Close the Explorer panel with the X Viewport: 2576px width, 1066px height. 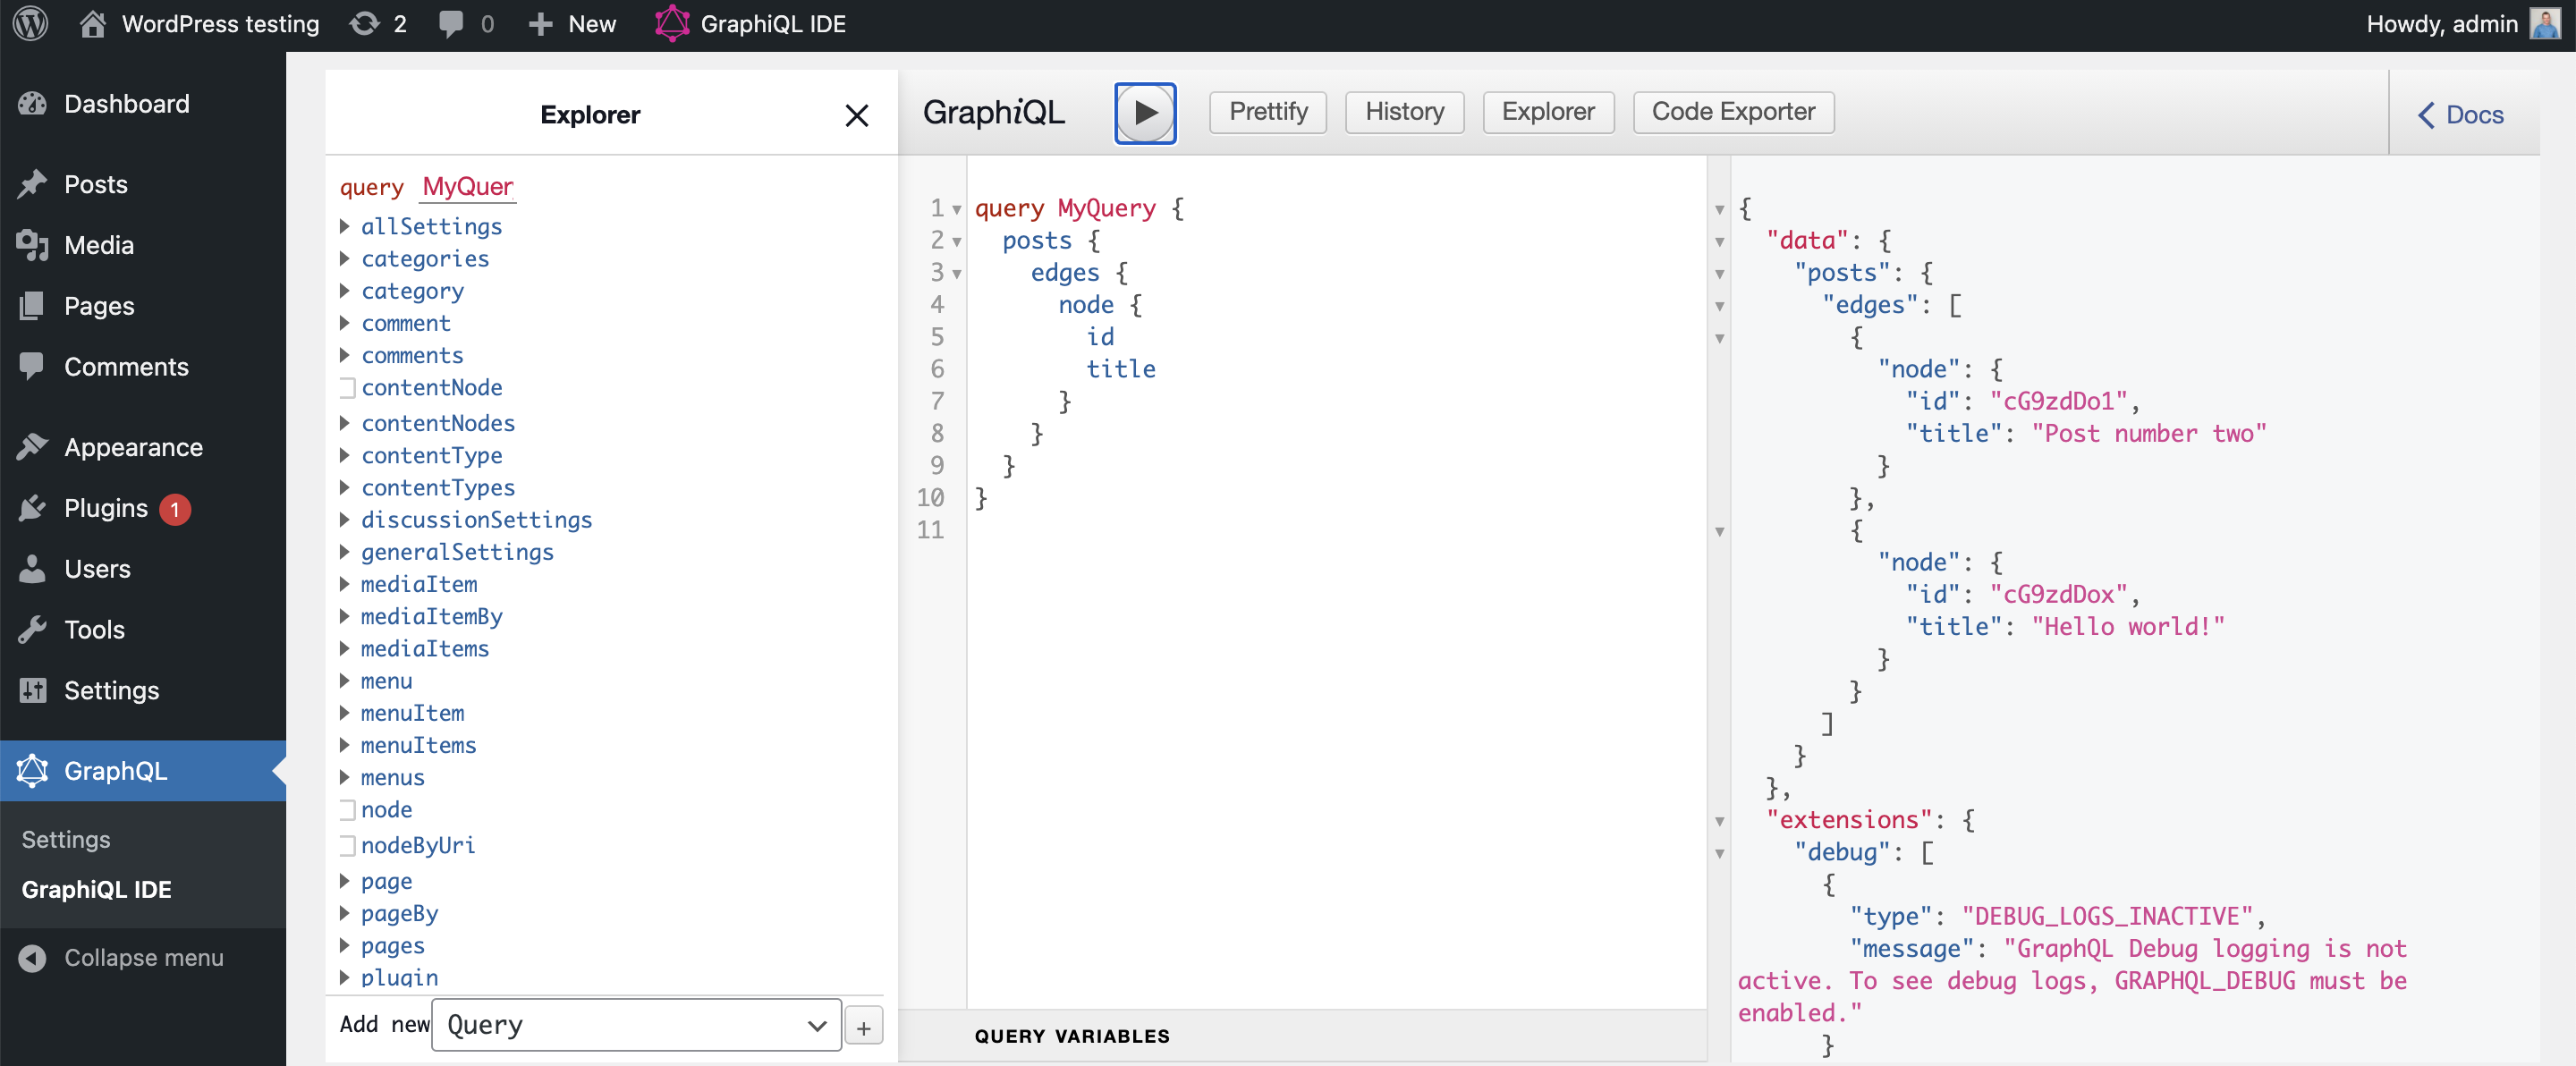(856, 116)
